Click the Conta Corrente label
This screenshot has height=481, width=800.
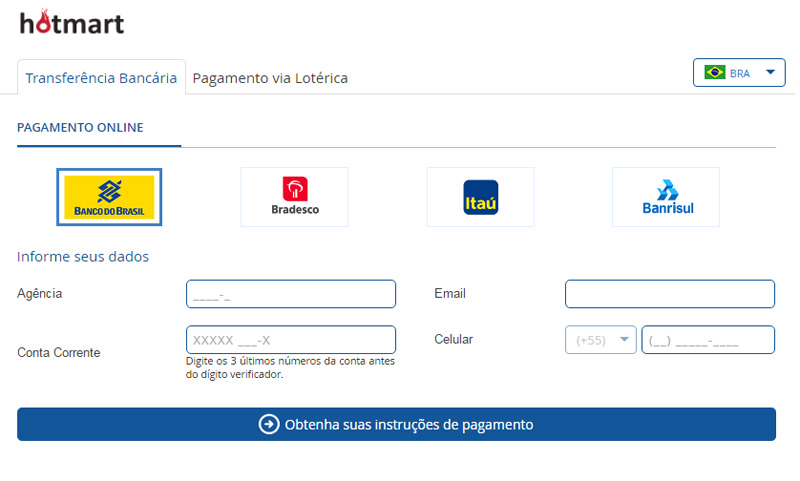[59, 352]
